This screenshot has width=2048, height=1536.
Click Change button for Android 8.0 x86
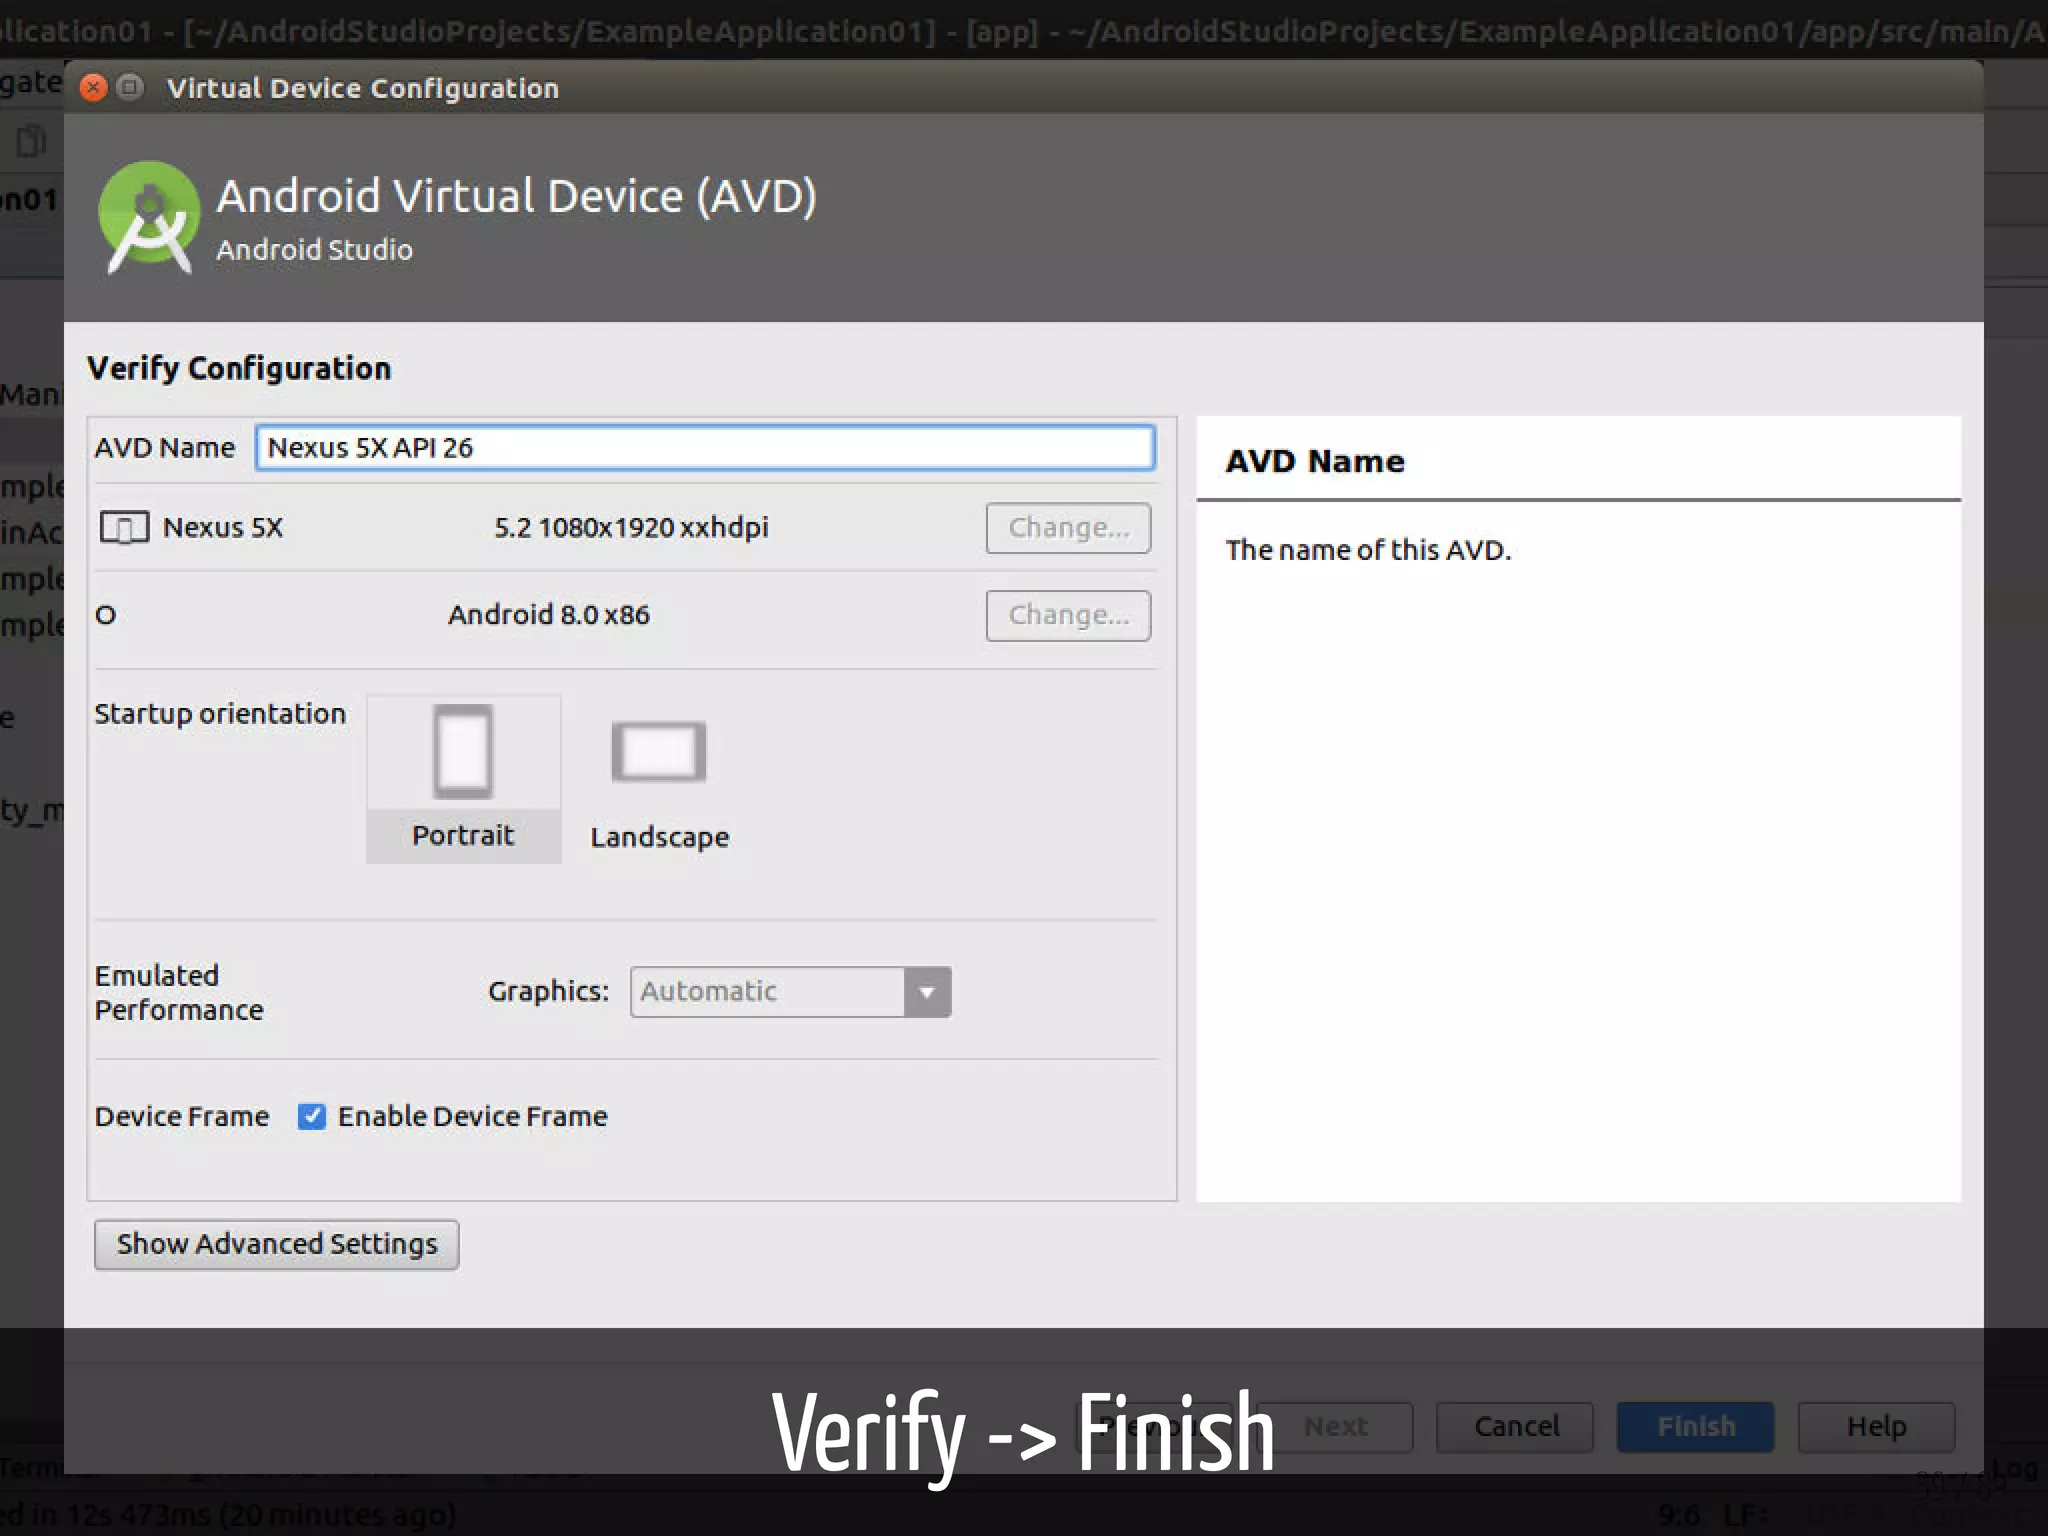pos(1068,614)
